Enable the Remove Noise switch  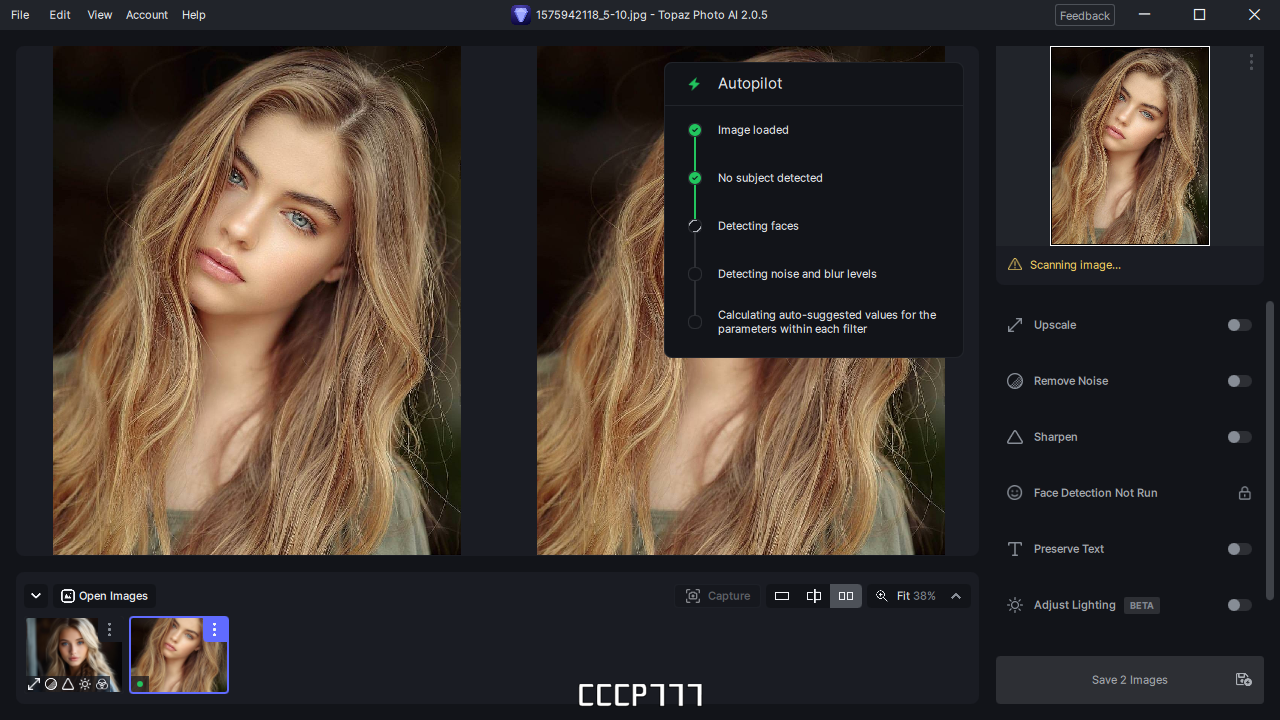click(1239, 381)
